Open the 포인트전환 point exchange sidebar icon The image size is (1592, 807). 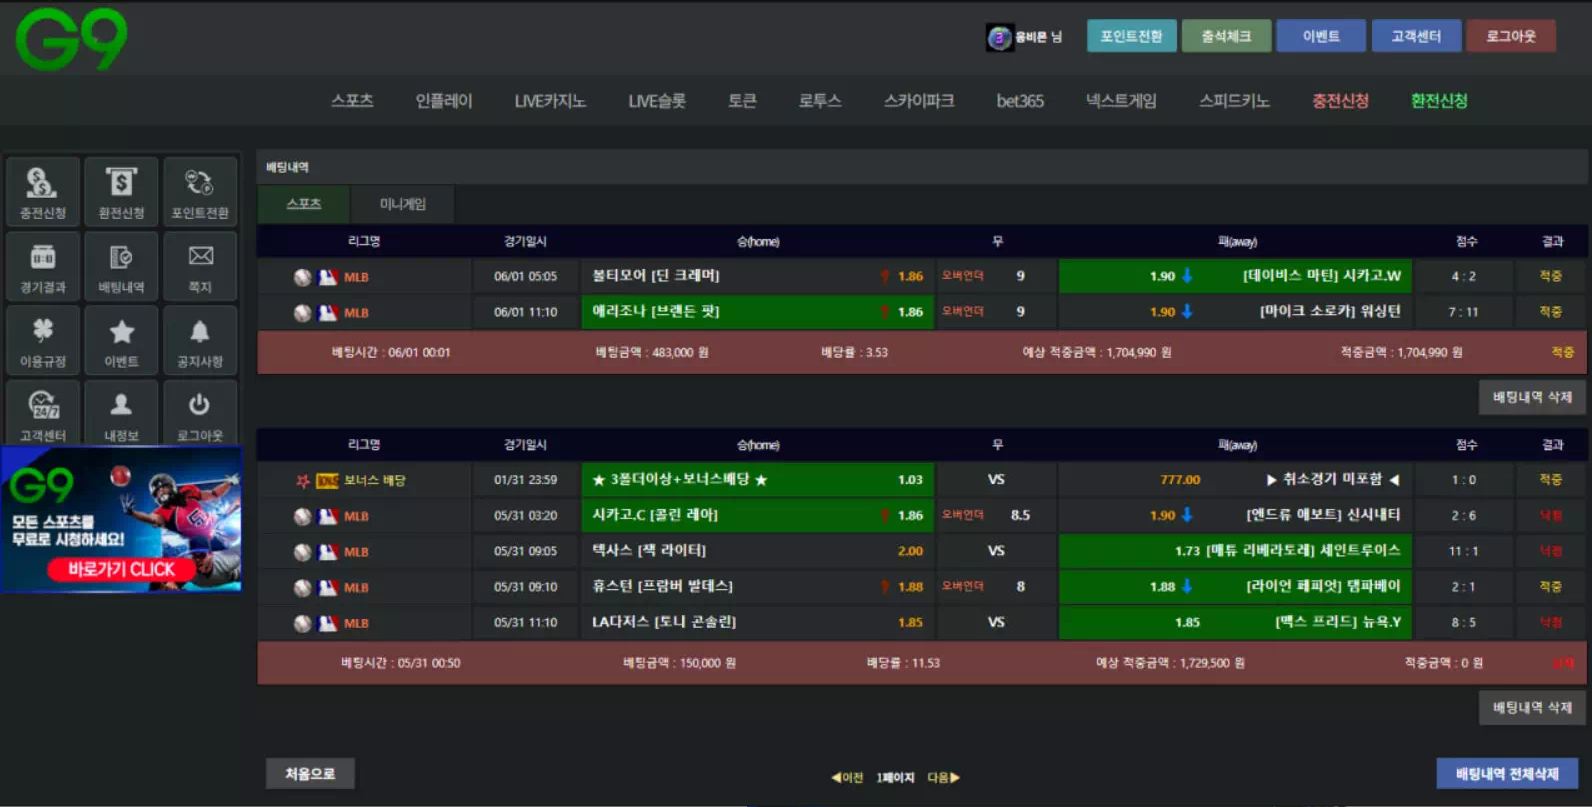click(200, 191)
